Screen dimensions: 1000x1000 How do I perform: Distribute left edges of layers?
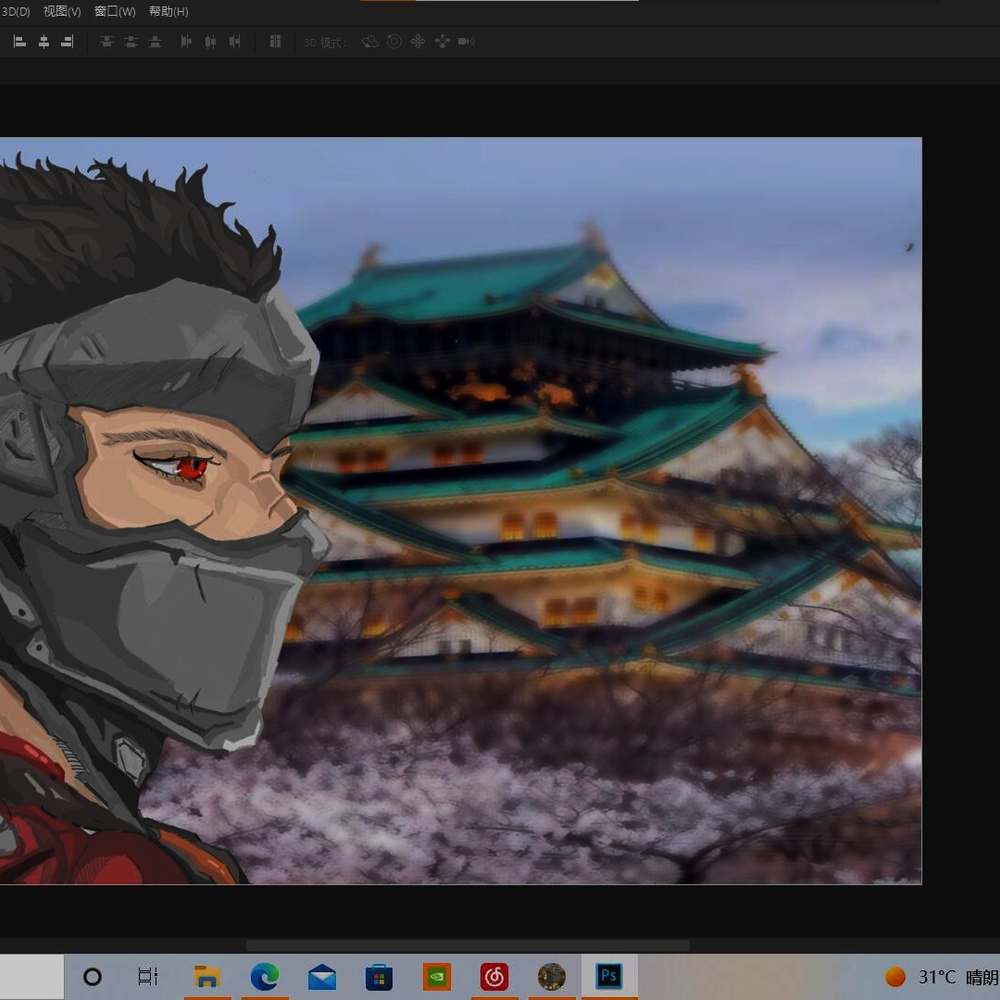pos(186,42)
